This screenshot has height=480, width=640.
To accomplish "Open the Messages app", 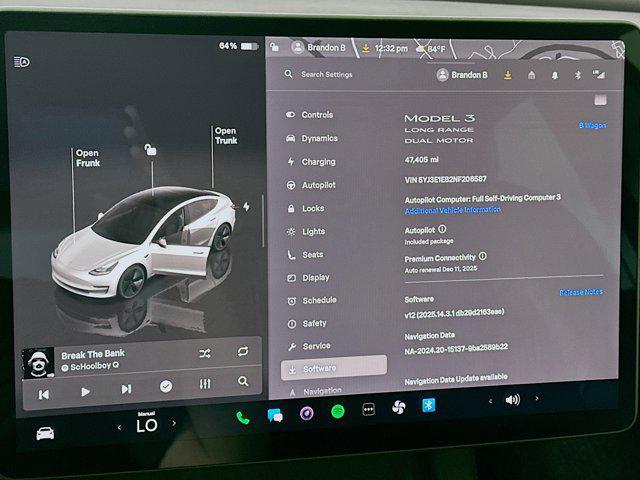I will pos(275,416).
